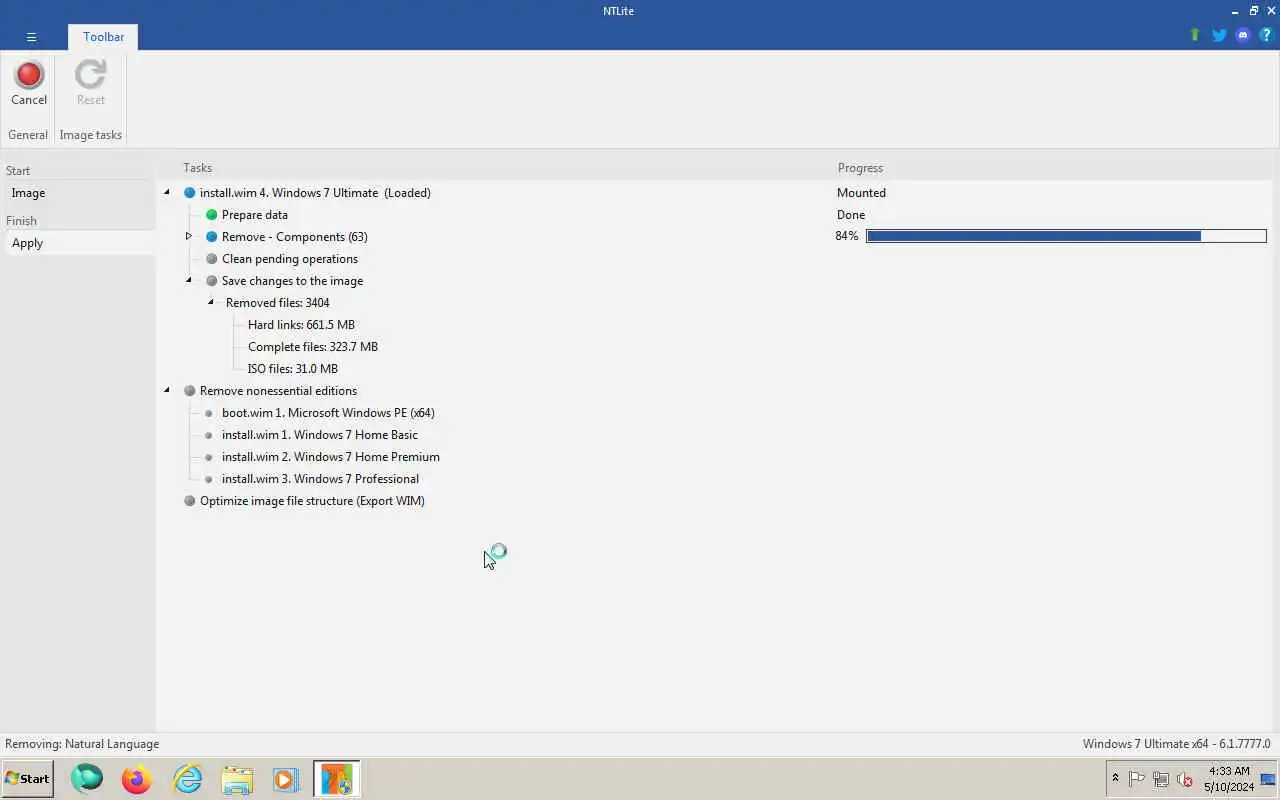Viewport: 1280px width, 800px height.
Task: Click gray dot beside Save changes to image
Action: [212, 281]
